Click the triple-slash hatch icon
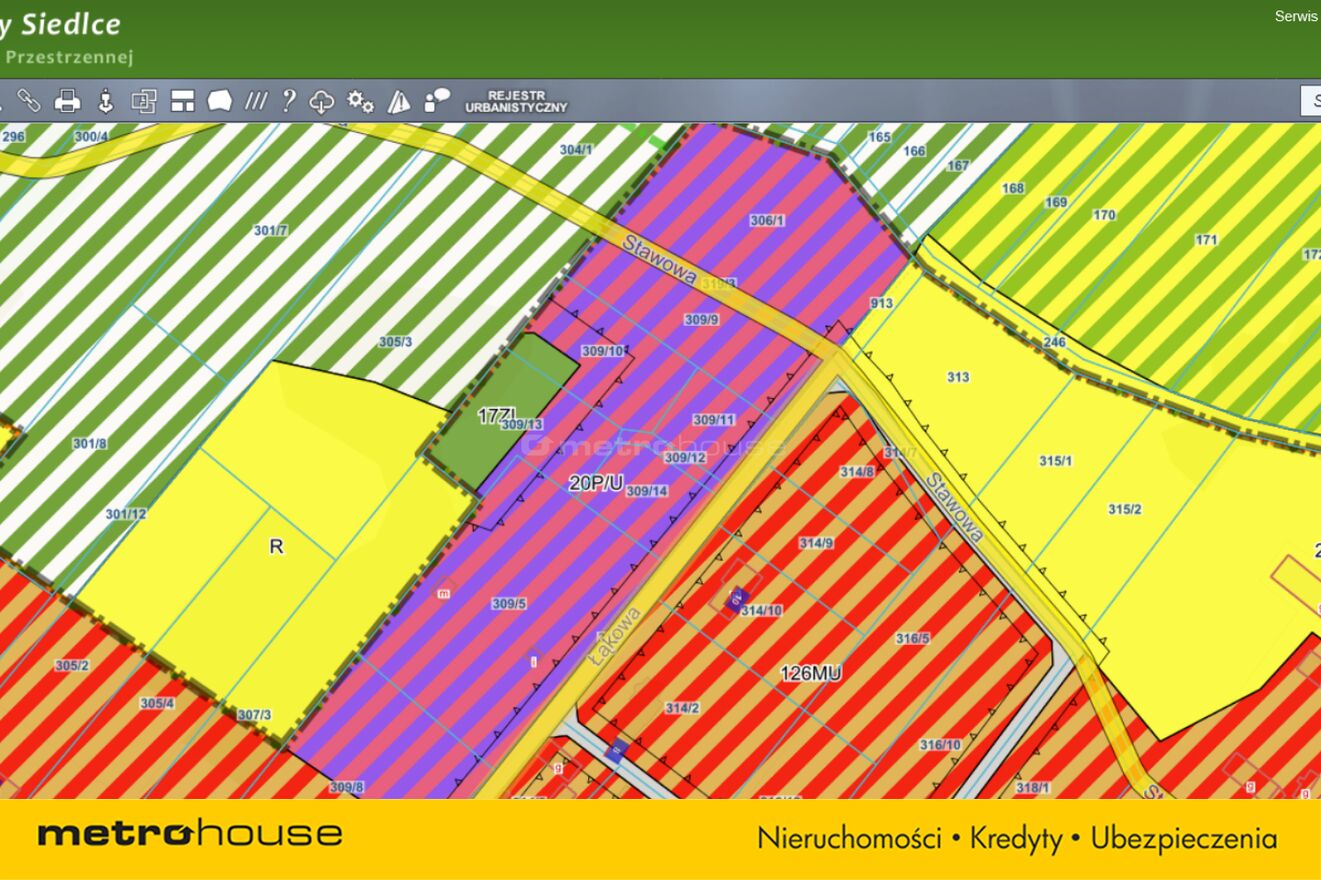 [x=256, y=100]
